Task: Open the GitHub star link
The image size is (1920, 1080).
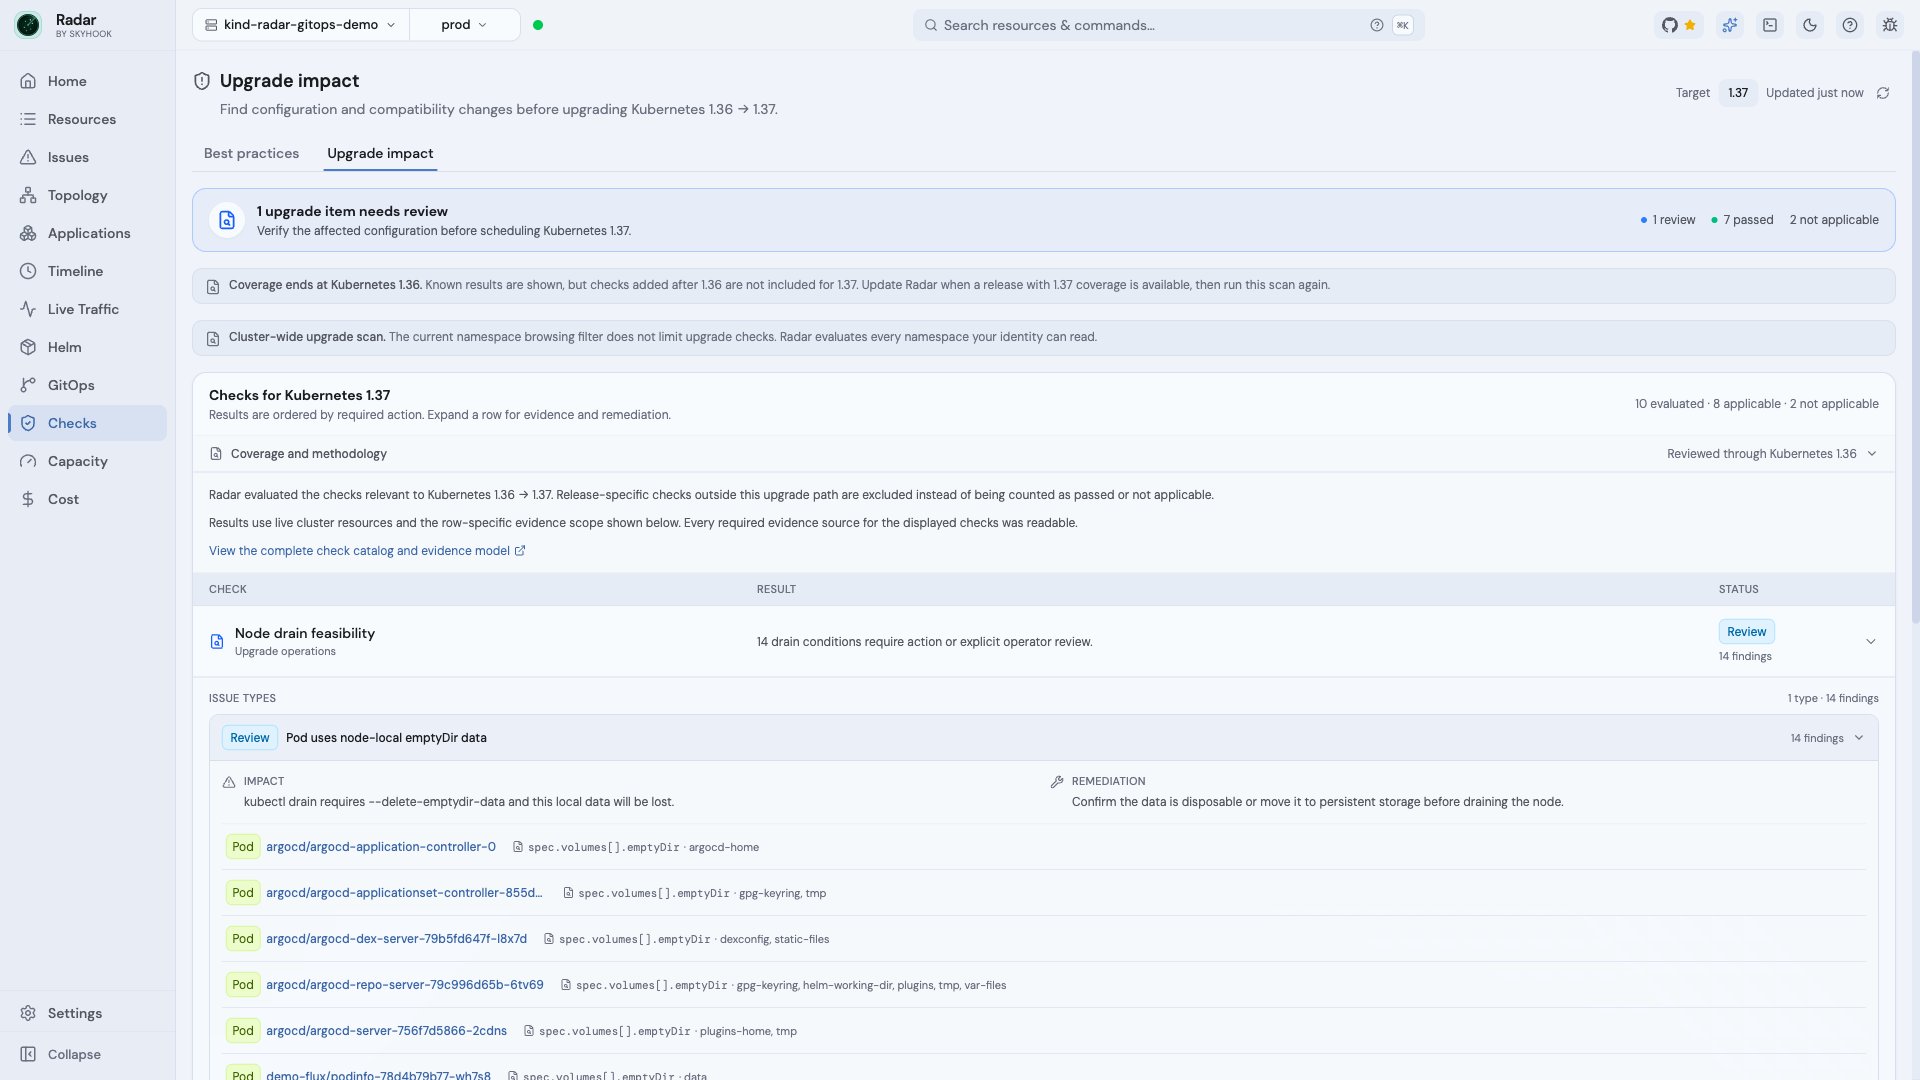Action: click(1679, 25)
